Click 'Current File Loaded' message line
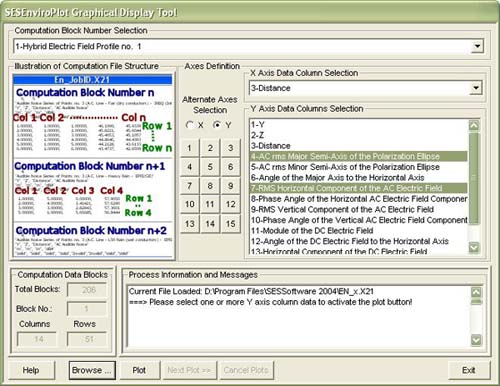Screen dimensions: 500x386 pos(251,291)
